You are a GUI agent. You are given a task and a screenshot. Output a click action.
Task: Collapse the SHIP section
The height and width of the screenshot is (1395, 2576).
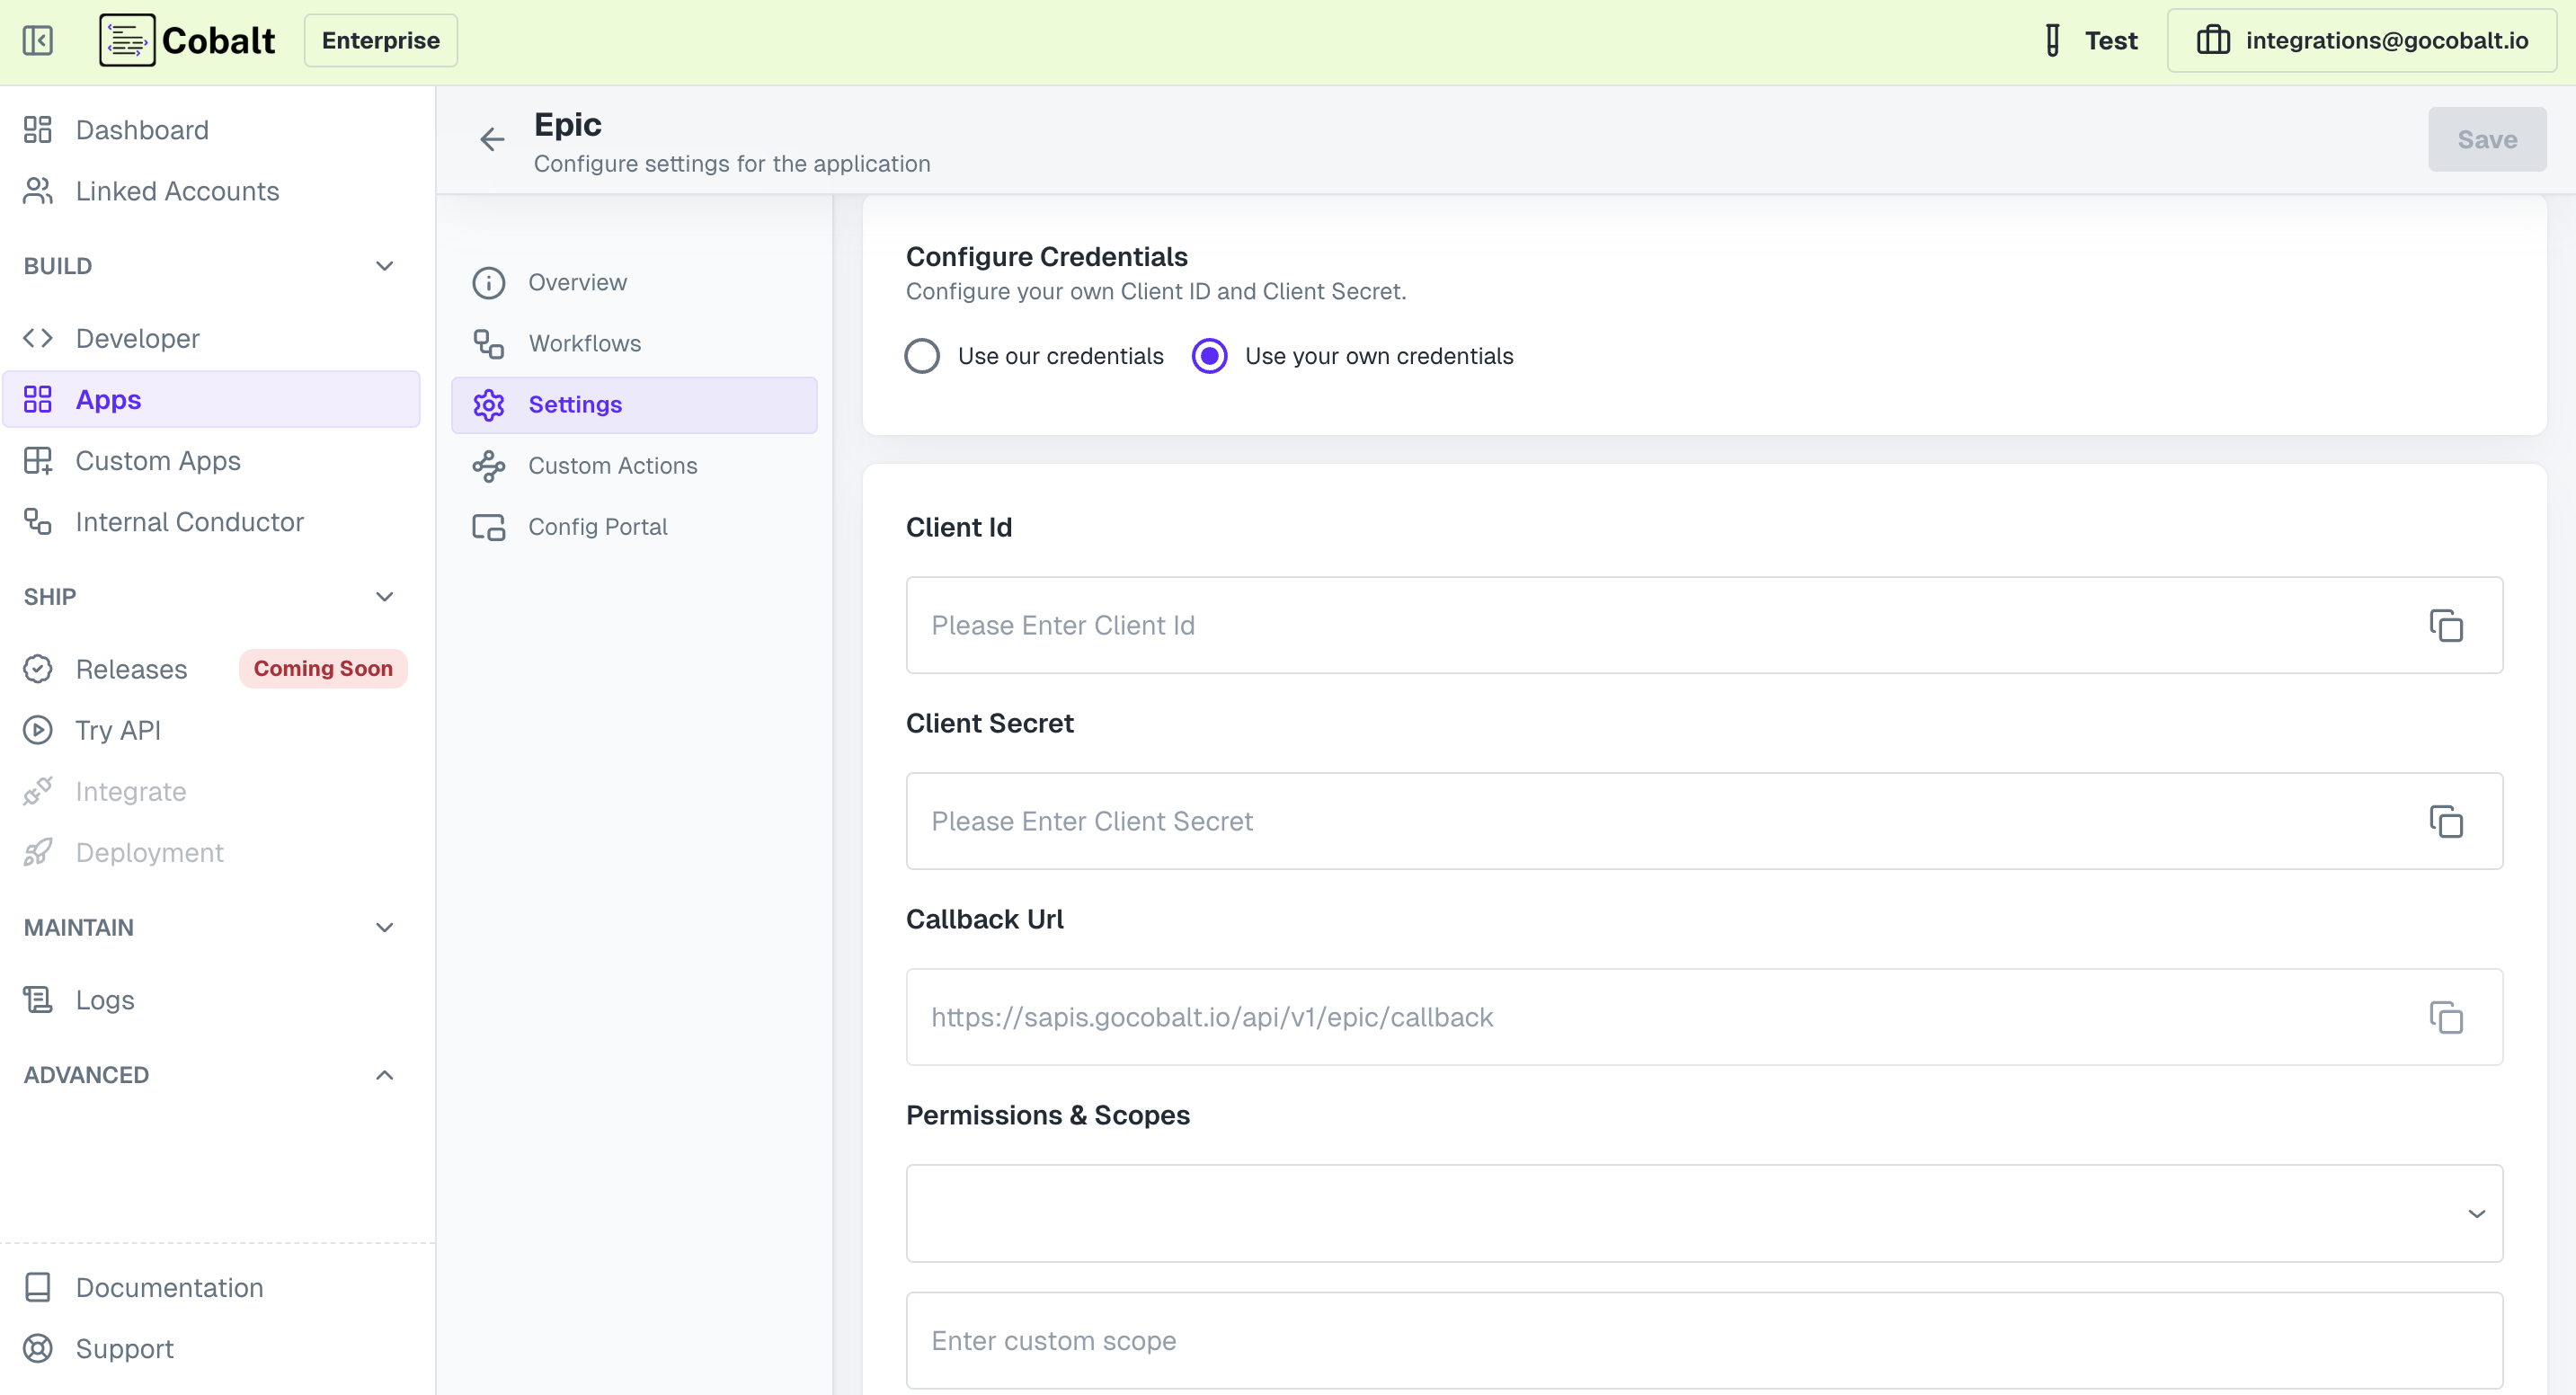point(384,596)
